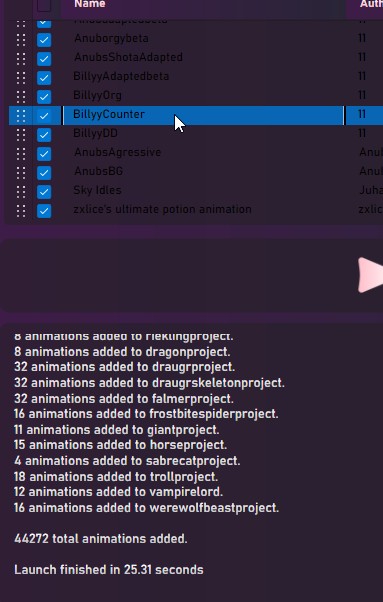Click the Author column header
The image size is (383, 602).
[x=371, y=4]
